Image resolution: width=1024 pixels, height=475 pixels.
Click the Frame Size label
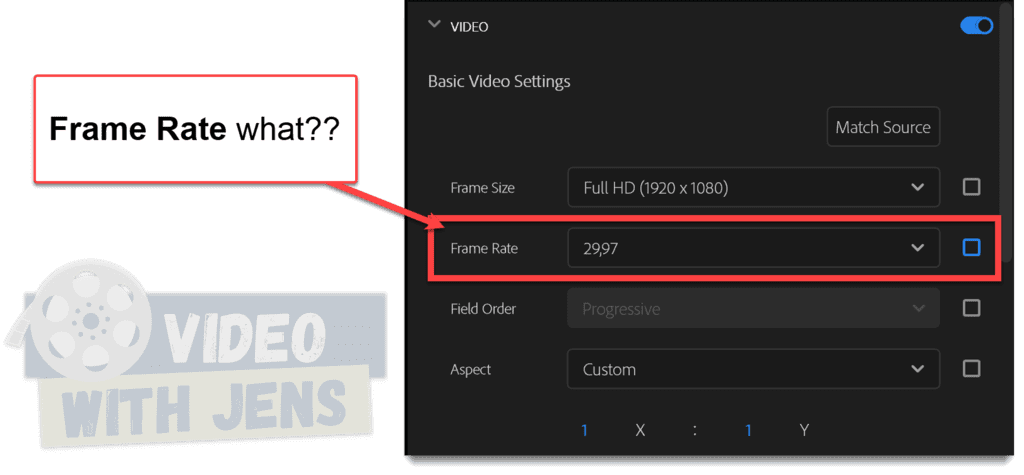(x=483, y=188)
